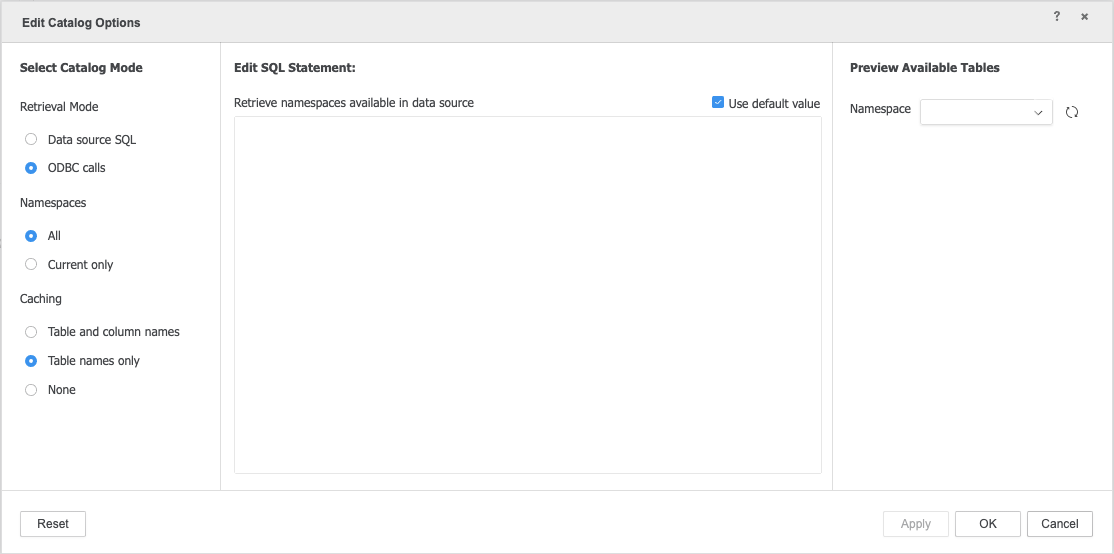Switch namespaces to Current only
The height and width of the screenshot is (554, 1114).
click(x=31, y=264)
